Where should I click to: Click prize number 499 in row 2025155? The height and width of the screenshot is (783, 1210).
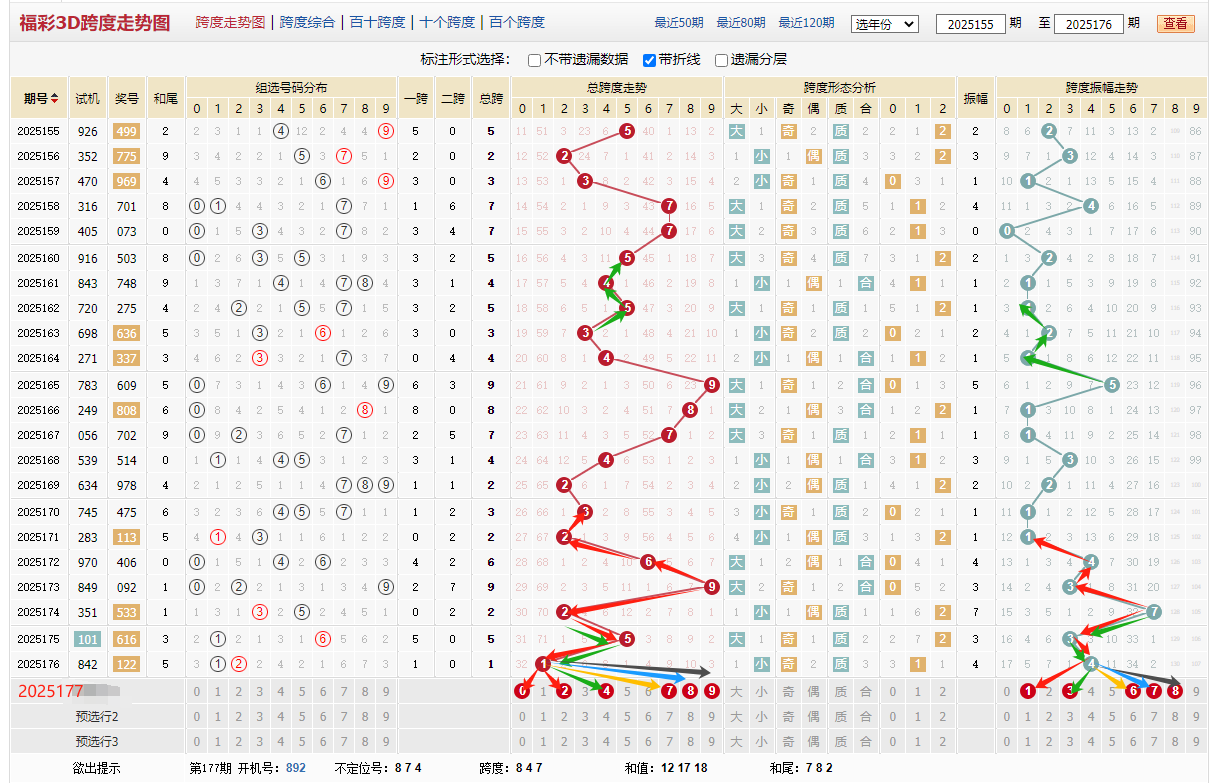[127, 130]
